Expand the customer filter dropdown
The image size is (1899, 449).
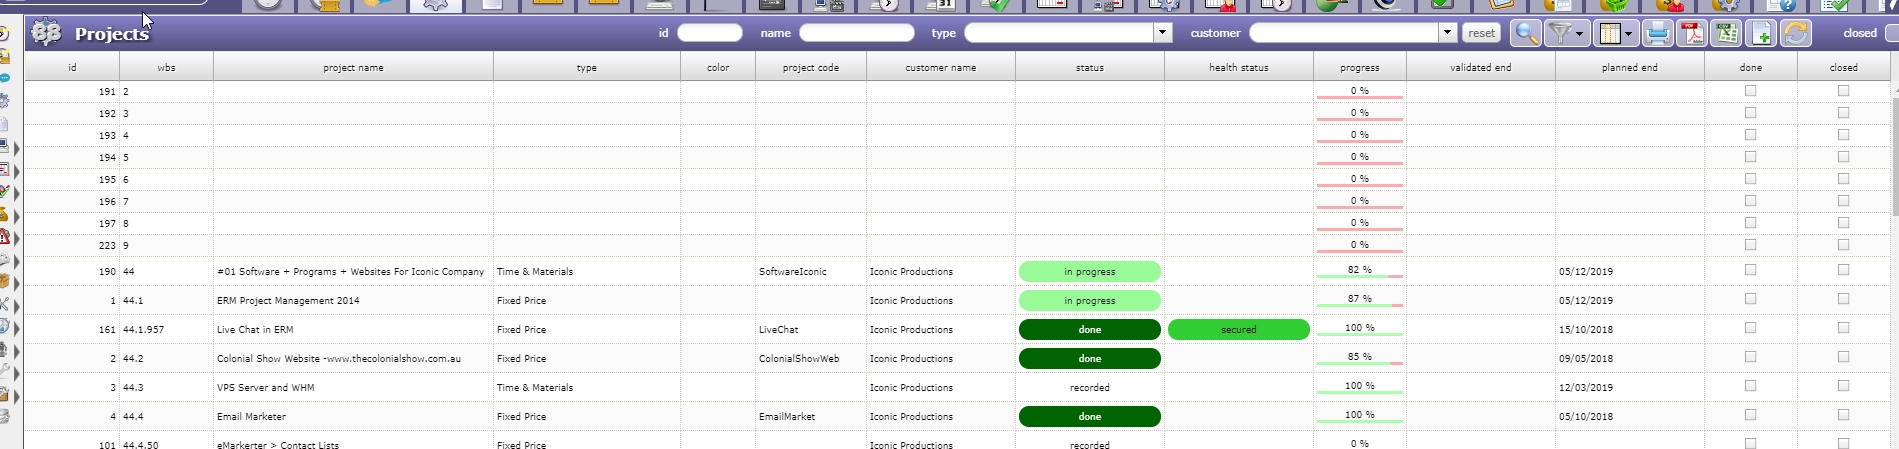(x=1447, y=33)
